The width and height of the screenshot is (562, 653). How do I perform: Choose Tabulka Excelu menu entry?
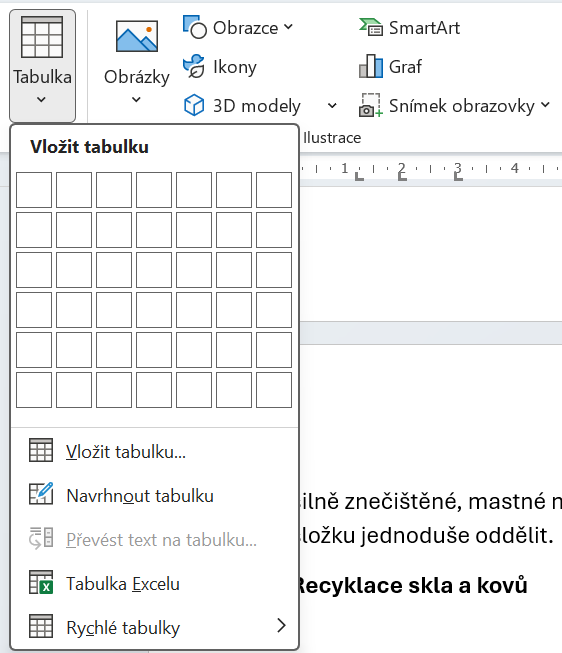(x=155, y=583)
